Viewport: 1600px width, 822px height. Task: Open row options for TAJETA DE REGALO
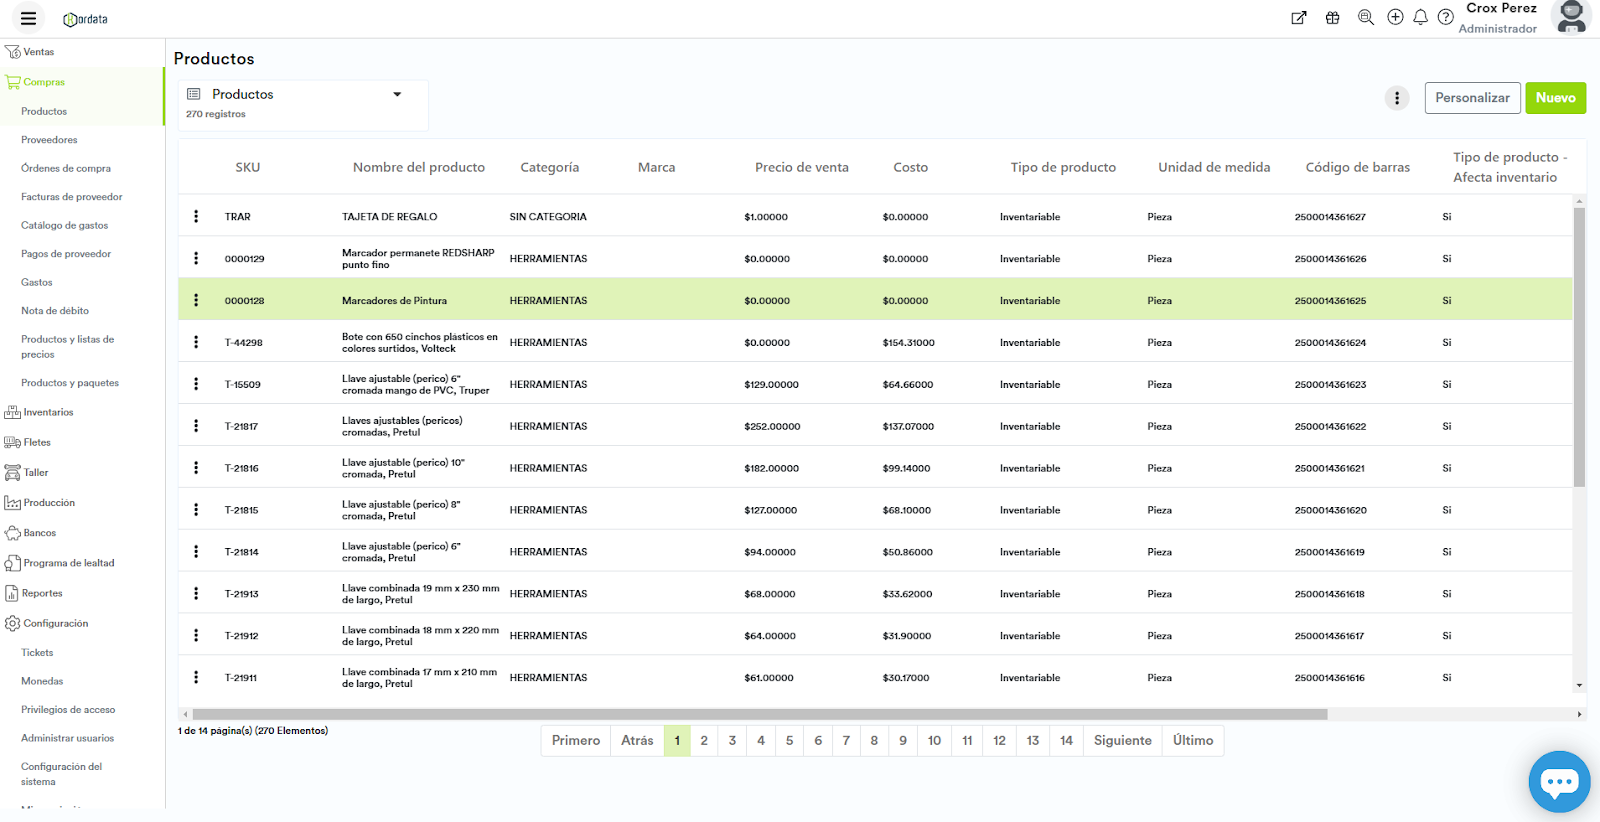(x=196, y=217)
